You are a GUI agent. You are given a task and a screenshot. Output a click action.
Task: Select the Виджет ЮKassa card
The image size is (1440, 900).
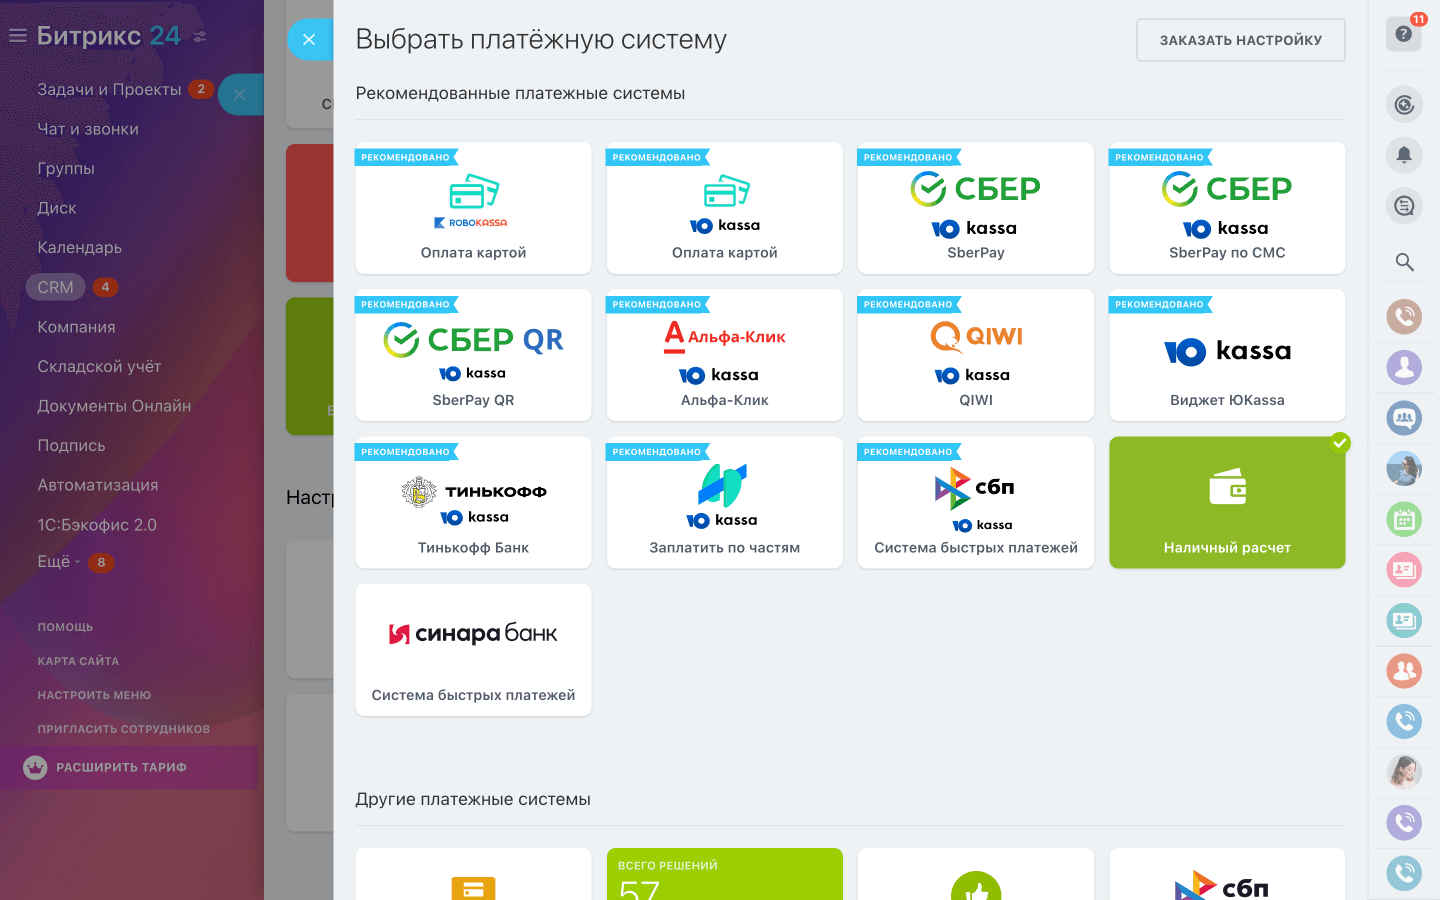[x=1227, y=355]
